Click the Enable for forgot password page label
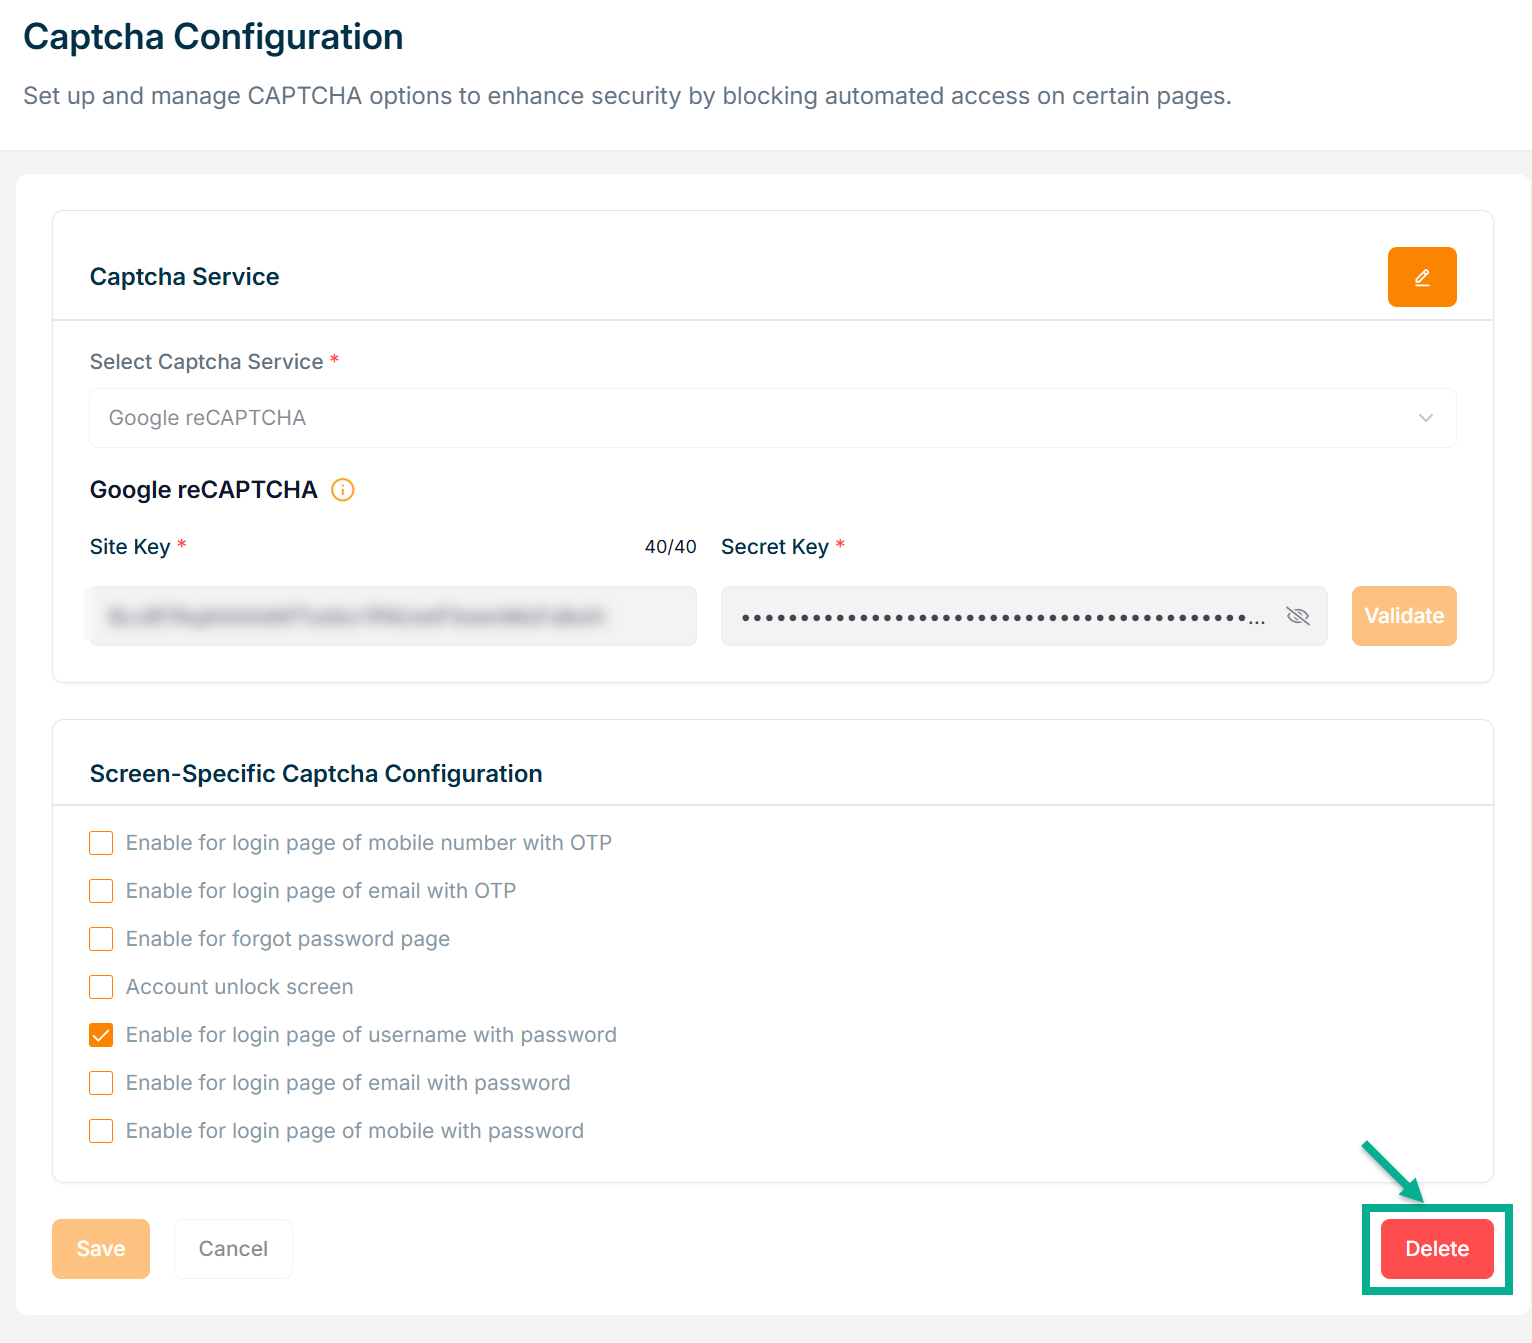The image size is (1532, 1343). pyautogui.click(x=287, y=939)
